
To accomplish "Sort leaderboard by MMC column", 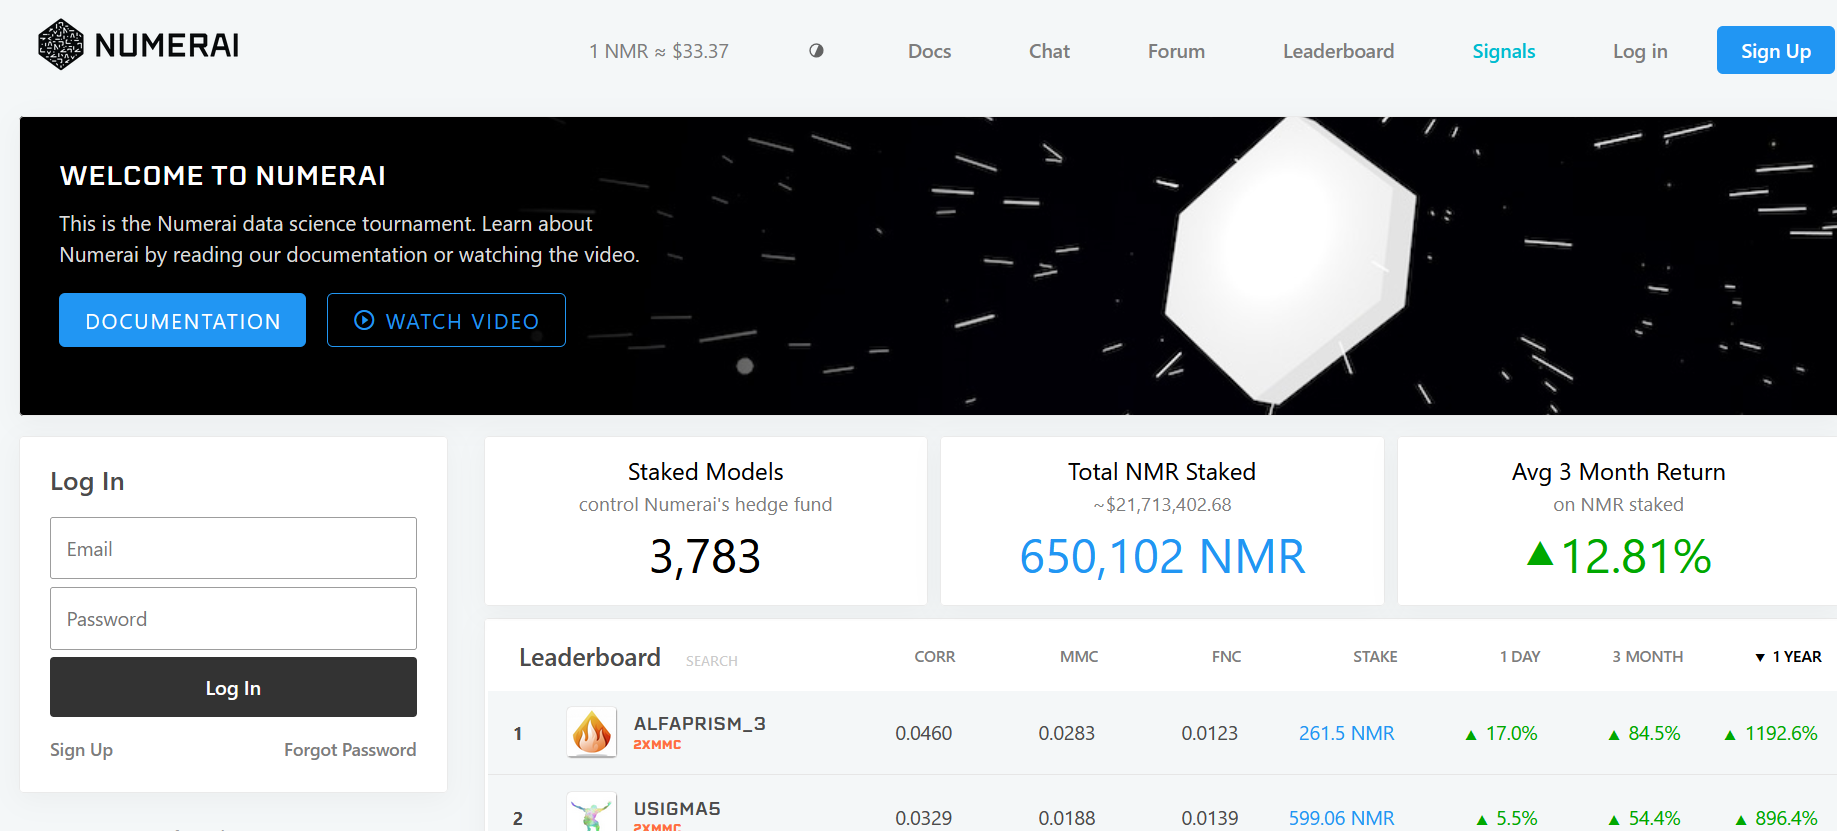I will pyautogui.click(x=1079, y=657).
